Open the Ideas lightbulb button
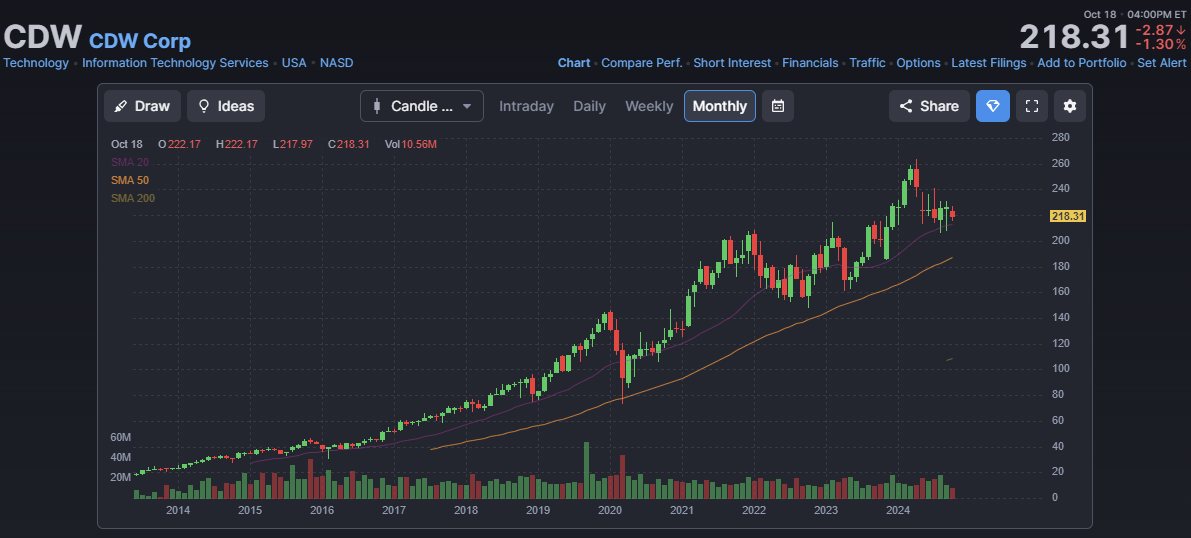The width and height of the screenshot is (1191, 538). [226, 106]
